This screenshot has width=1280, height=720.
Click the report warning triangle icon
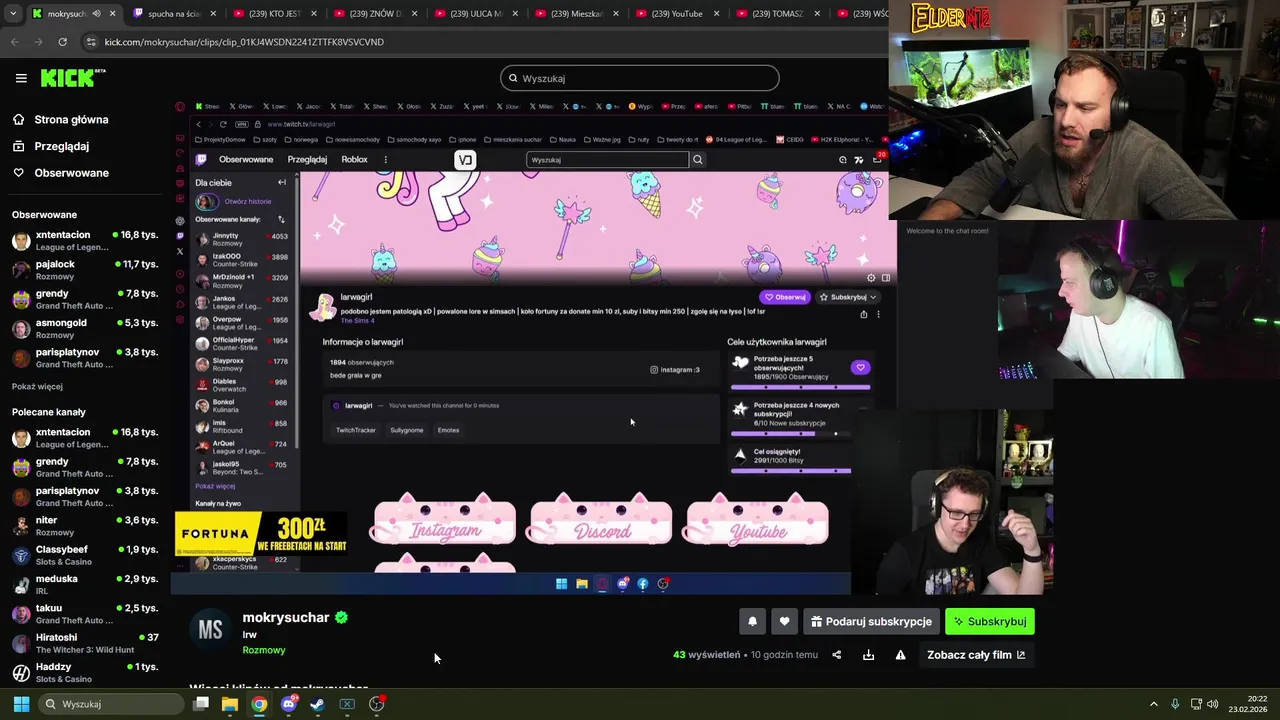click(900, 655)
